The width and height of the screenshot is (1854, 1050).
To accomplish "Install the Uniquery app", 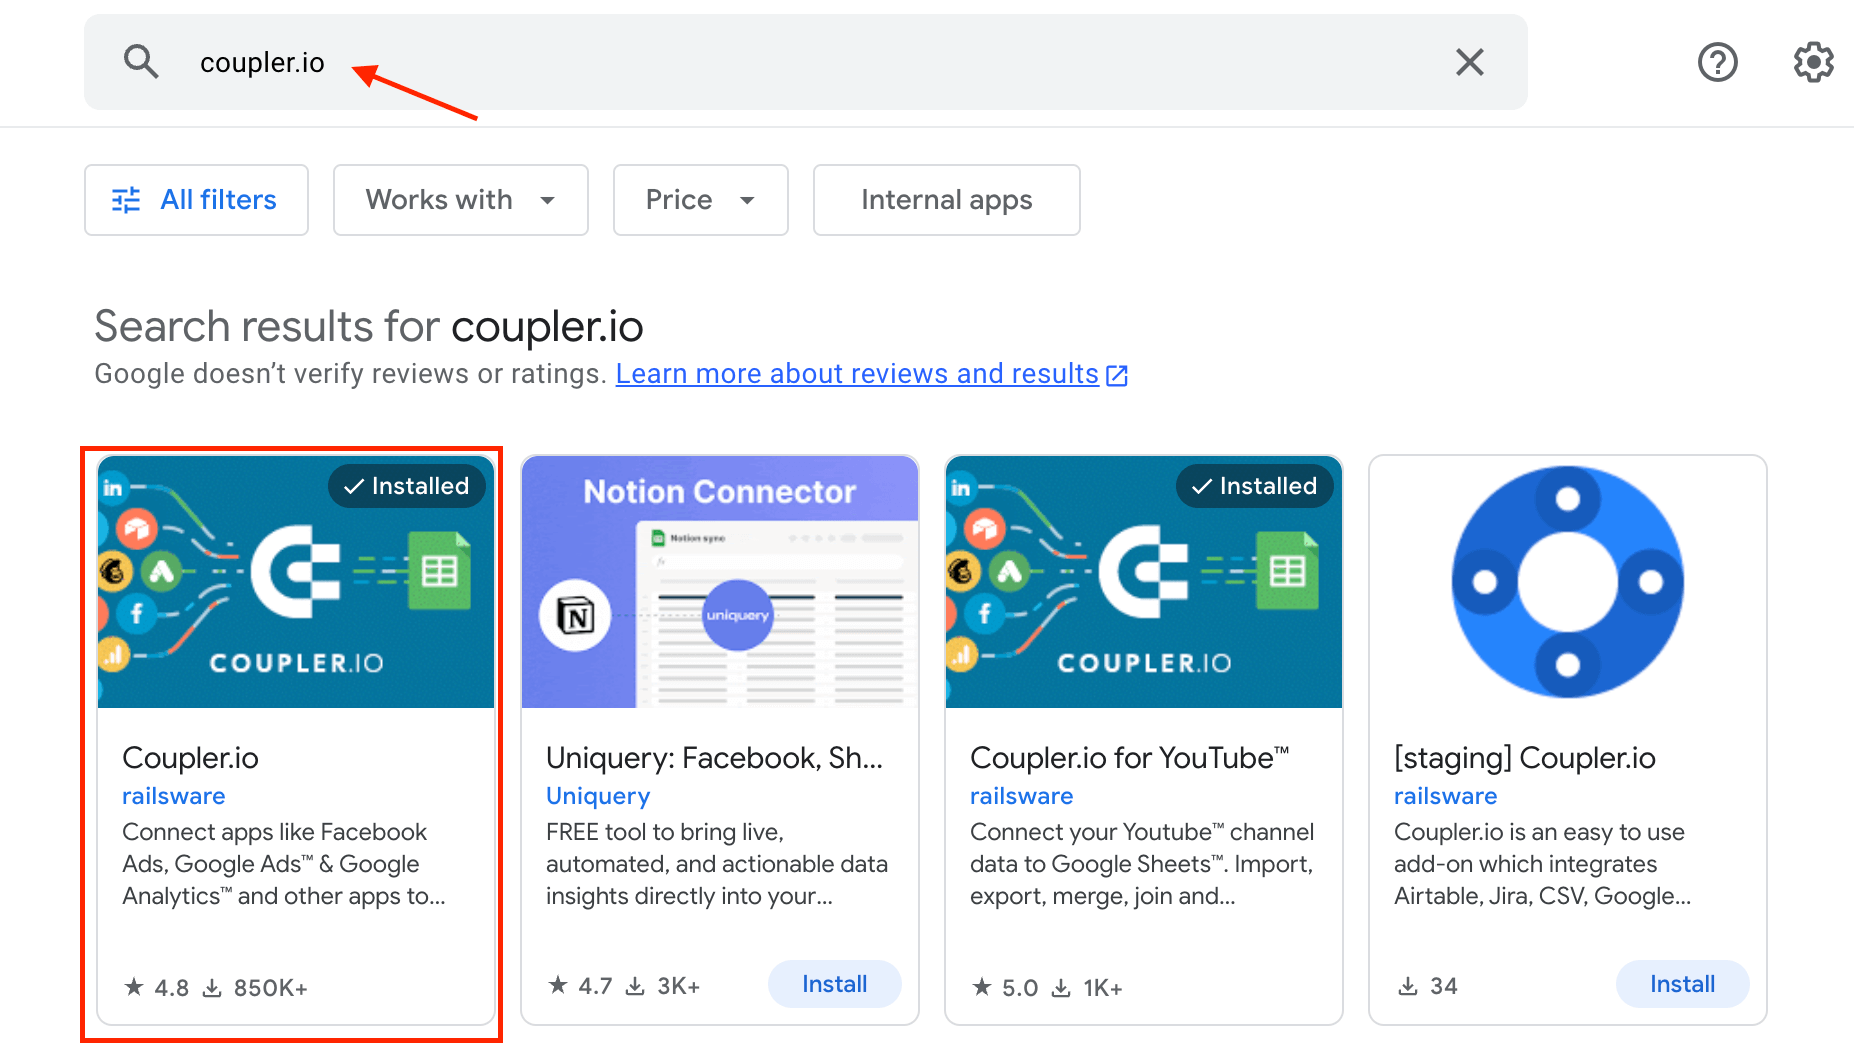I will tap(834, 984).
